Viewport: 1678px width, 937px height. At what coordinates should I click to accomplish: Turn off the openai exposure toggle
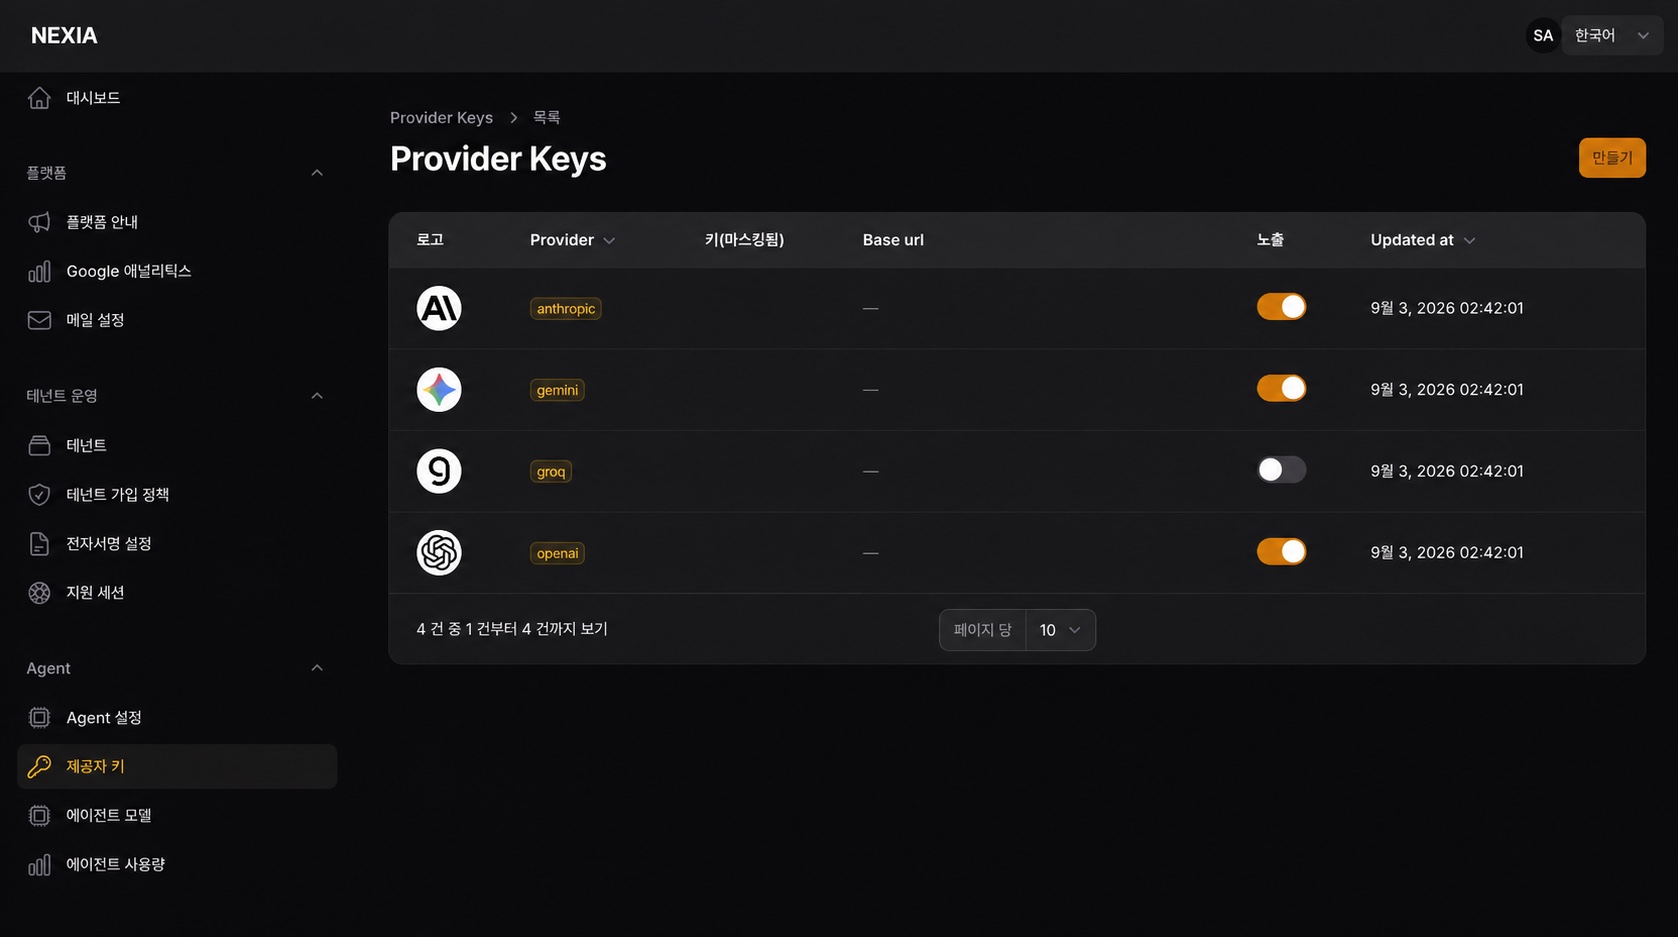(1281, 551)
